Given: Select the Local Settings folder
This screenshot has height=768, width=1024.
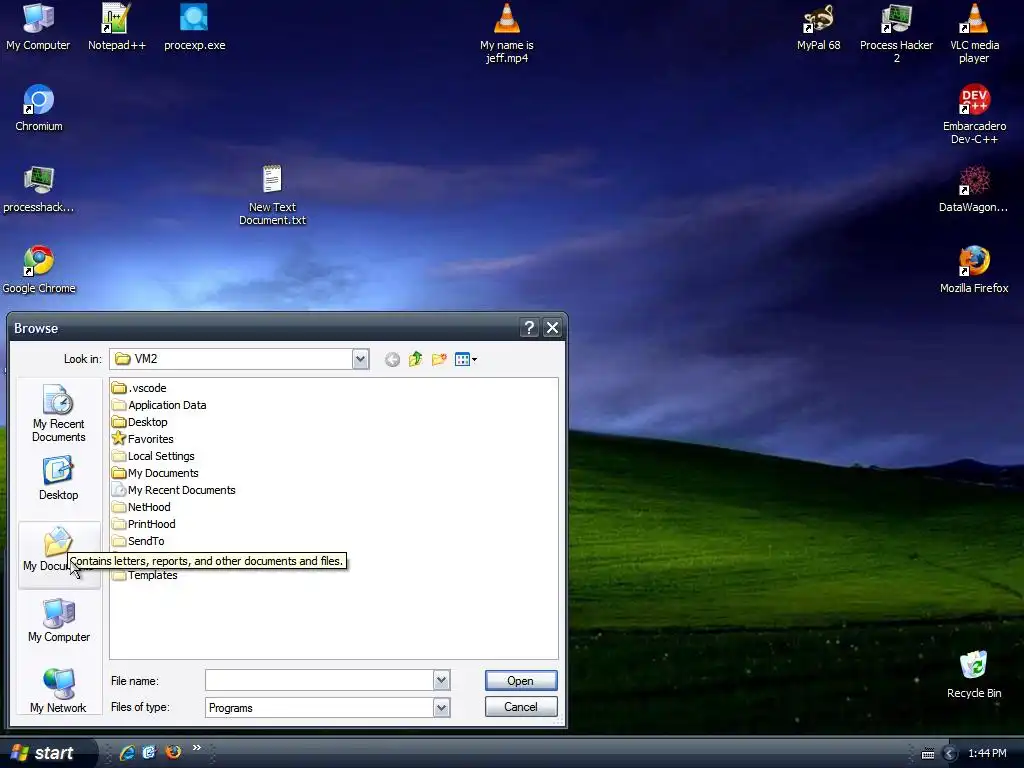Looking at the screenshot, I should (x=153, y=456).
